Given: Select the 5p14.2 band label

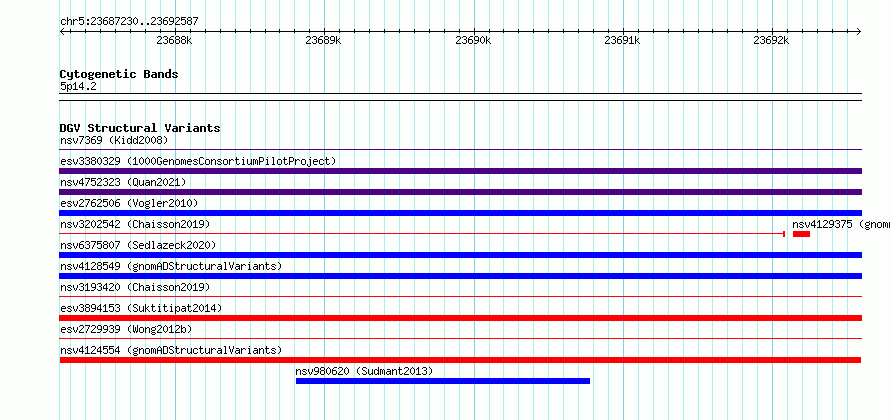Looking at the screenshot, I should [x=78, y=87].
